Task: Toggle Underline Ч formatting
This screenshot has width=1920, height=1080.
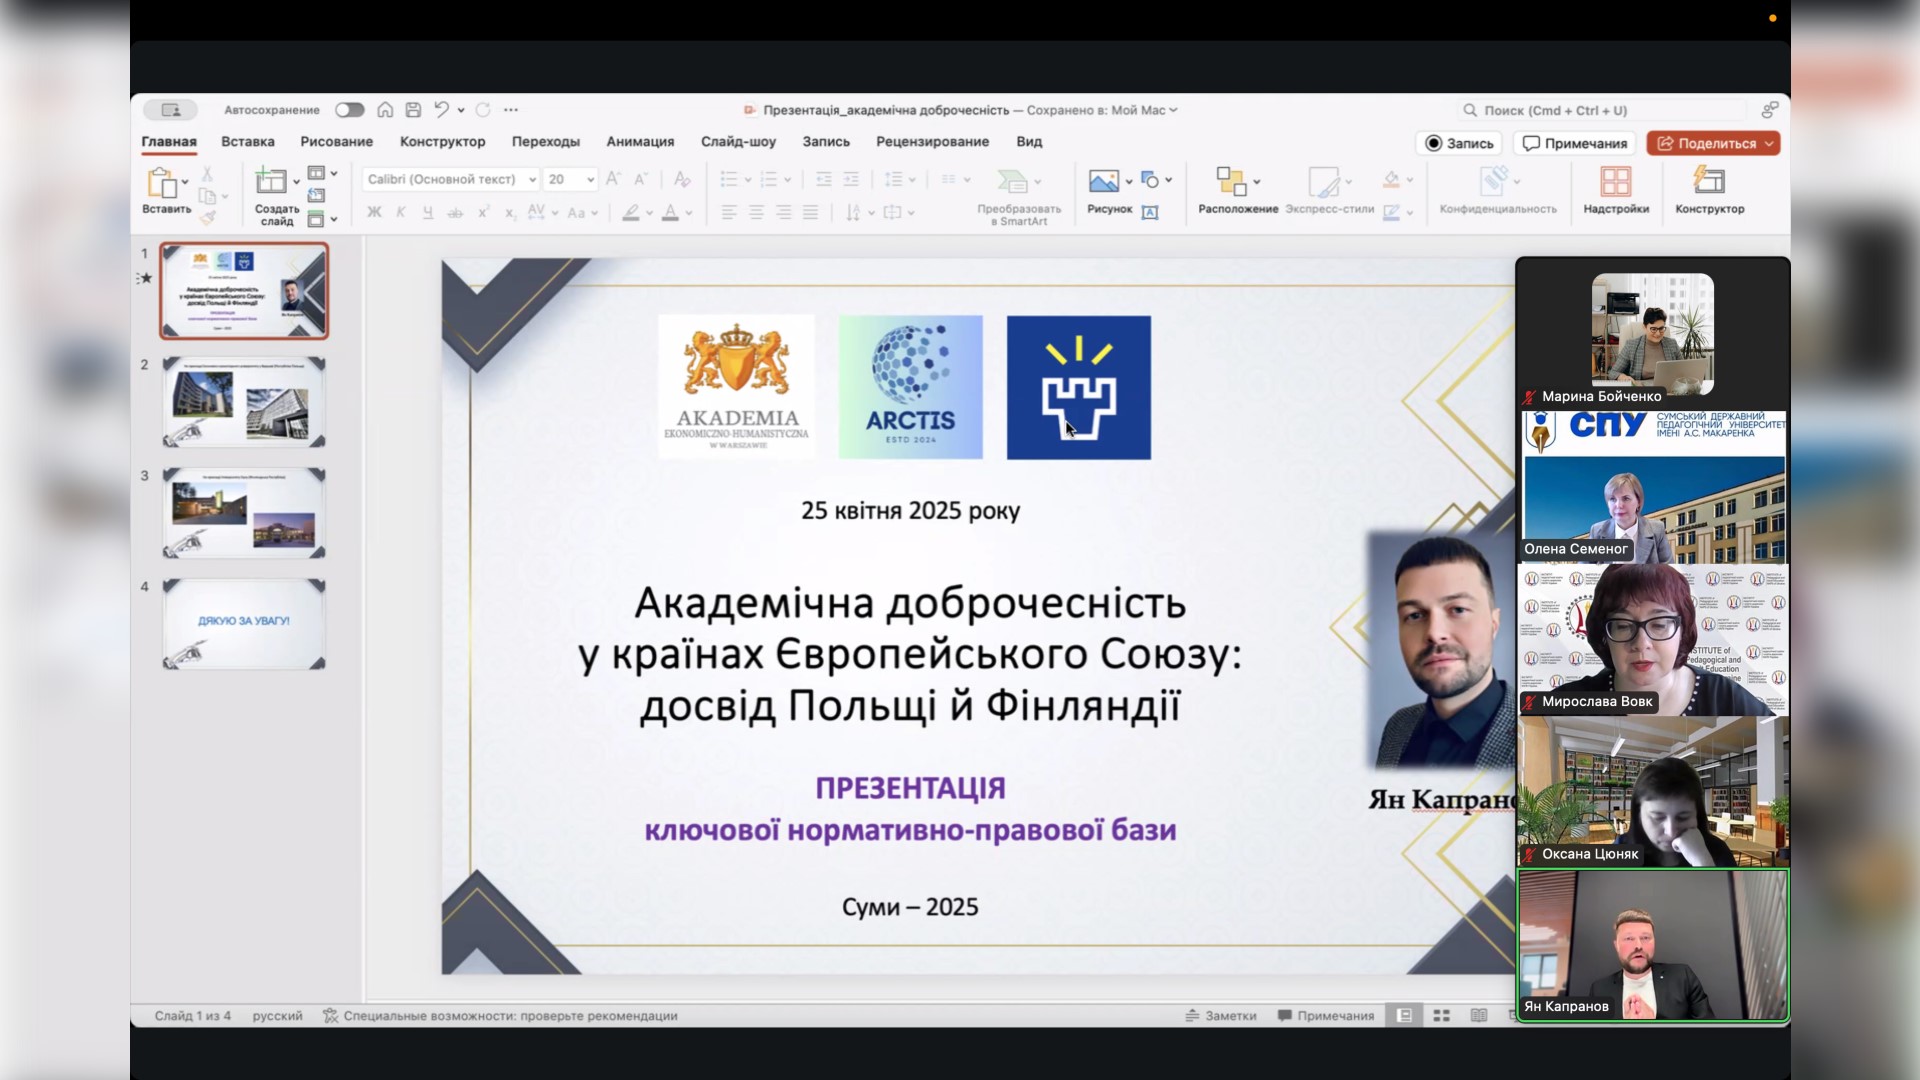Action: (x=428, y=212)
